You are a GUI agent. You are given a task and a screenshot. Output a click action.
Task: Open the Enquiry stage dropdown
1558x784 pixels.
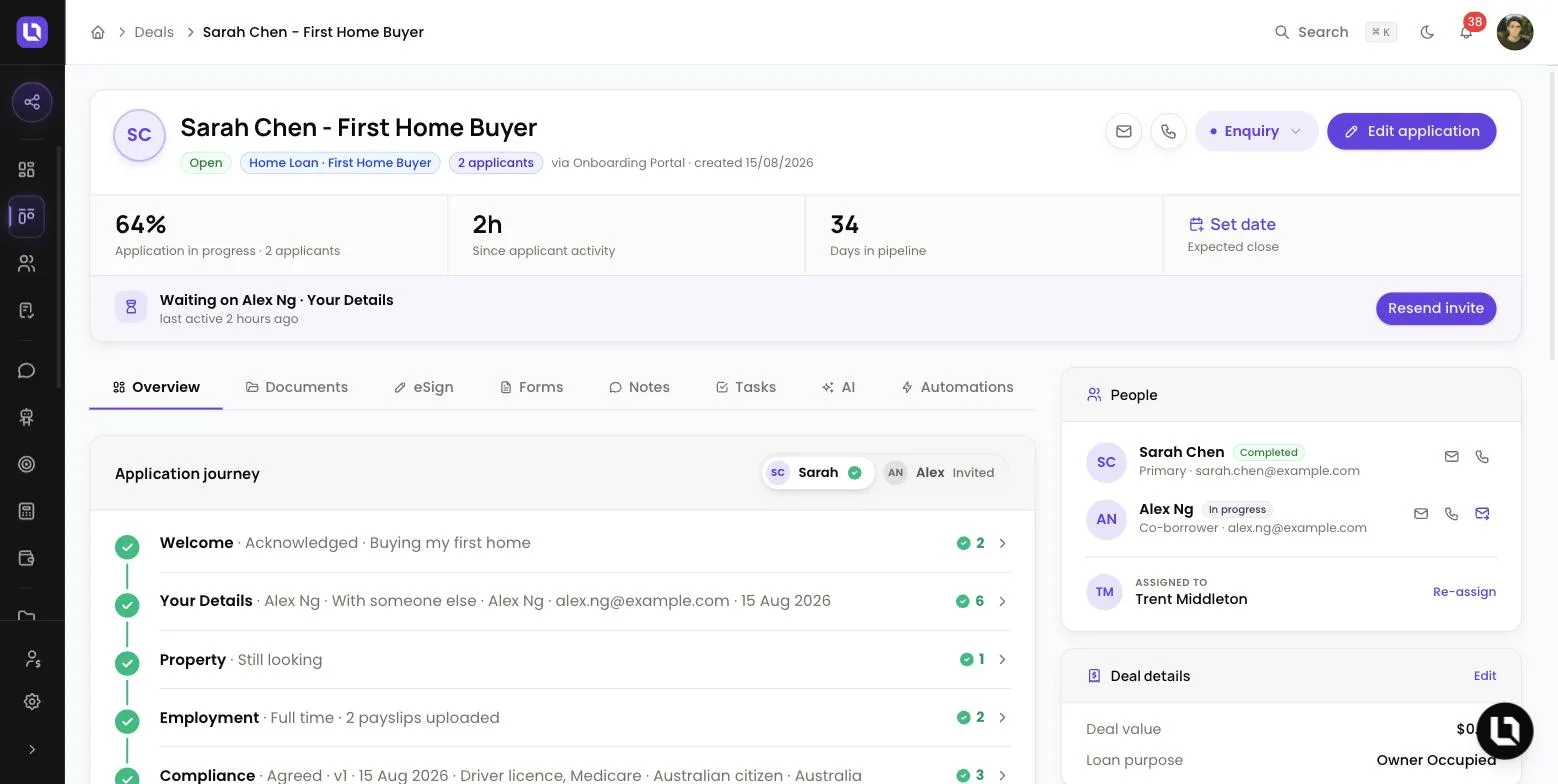[1256, 131]
